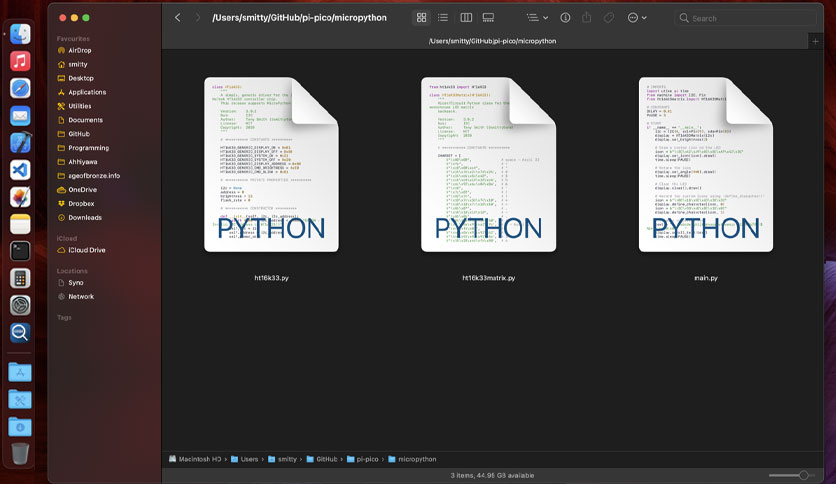Go forward using the toolbar forward chevron
Viewport: 836px width, 484px height.
pyautogui.click(x=198, y=18)
